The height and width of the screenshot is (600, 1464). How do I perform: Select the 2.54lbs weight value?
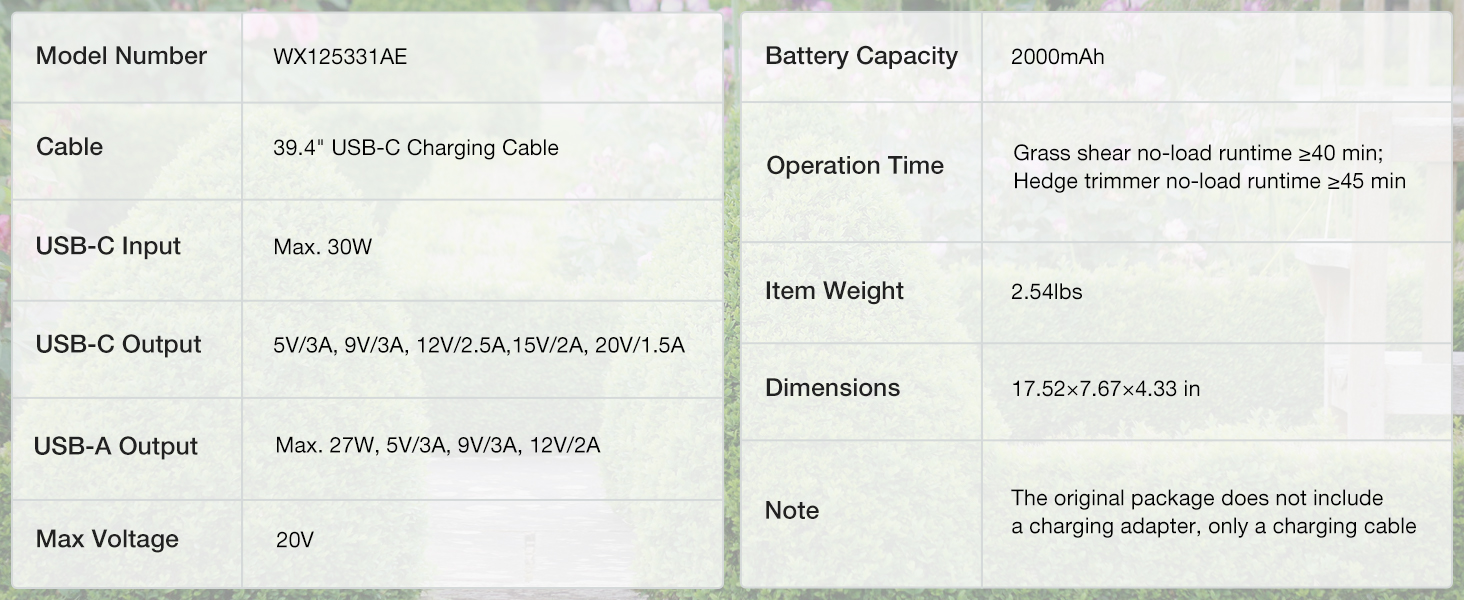coord(1046,292)
